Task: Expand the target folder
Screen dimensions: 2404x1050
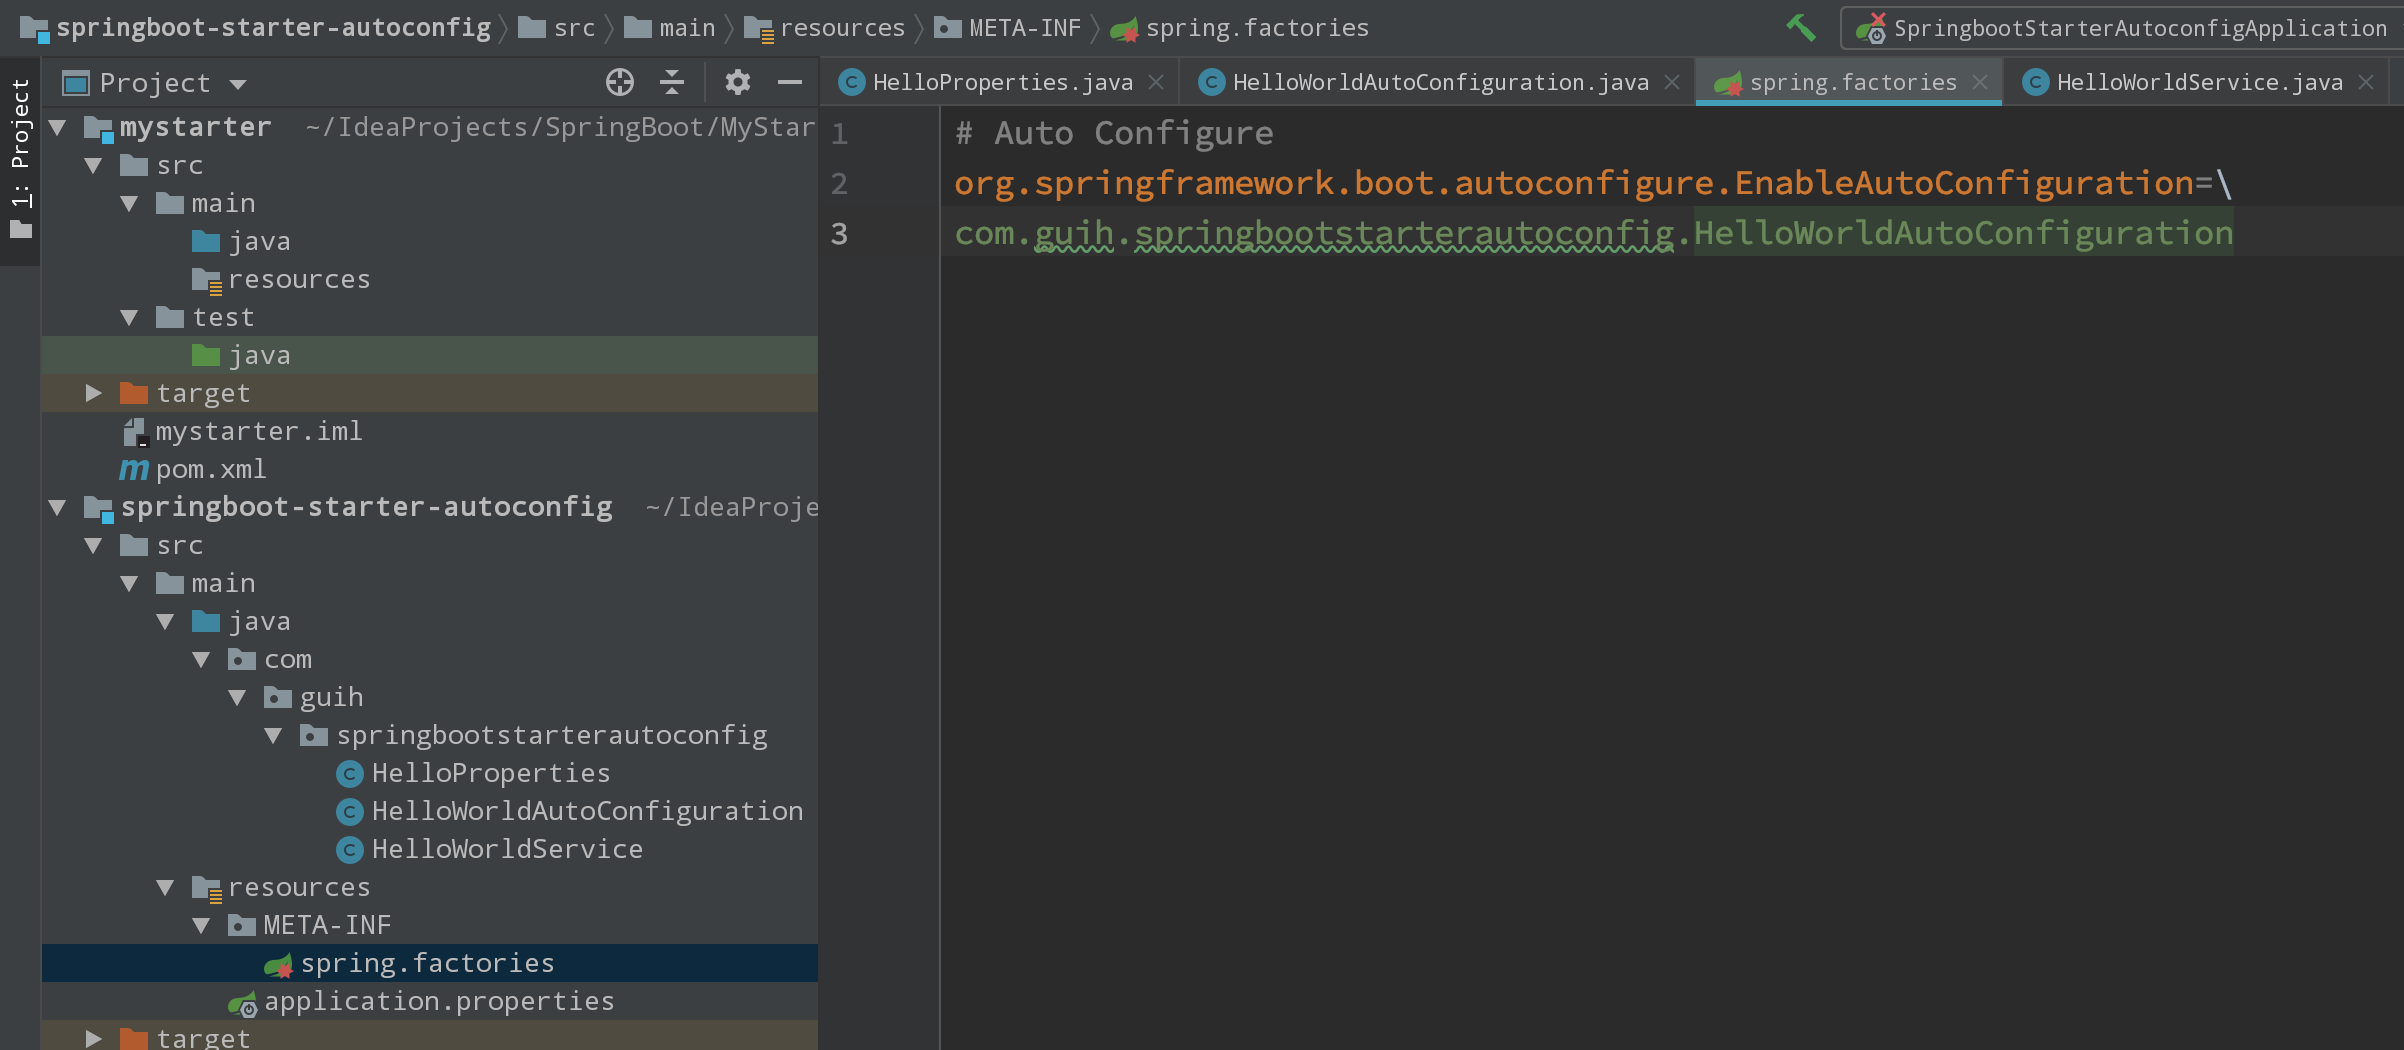Action: (x=93, y=392)
